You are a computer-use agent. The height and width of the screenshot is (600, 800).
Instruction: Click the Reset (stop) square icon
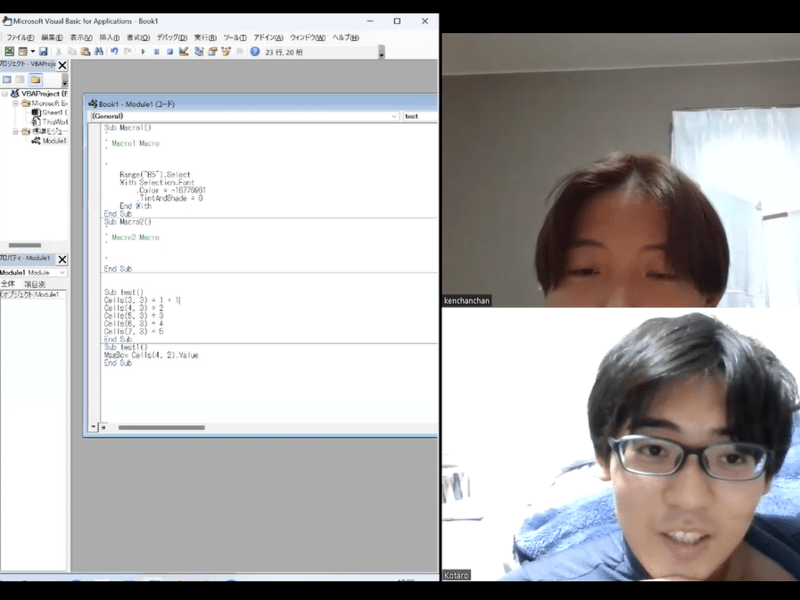click(170, 51)
